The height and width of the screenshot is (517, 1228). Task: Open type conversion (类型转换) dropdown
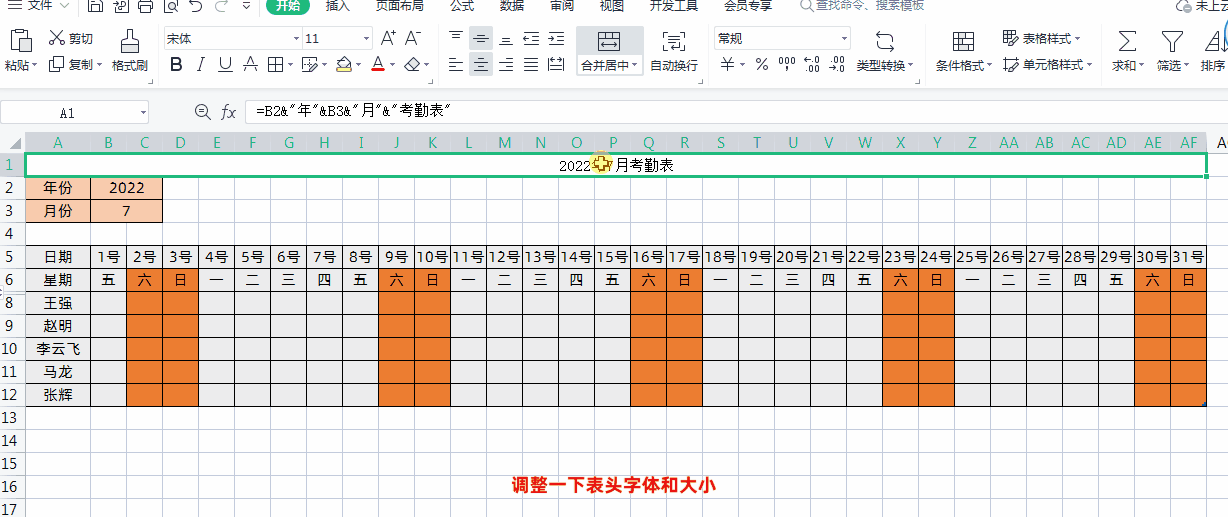coord(885,51)
